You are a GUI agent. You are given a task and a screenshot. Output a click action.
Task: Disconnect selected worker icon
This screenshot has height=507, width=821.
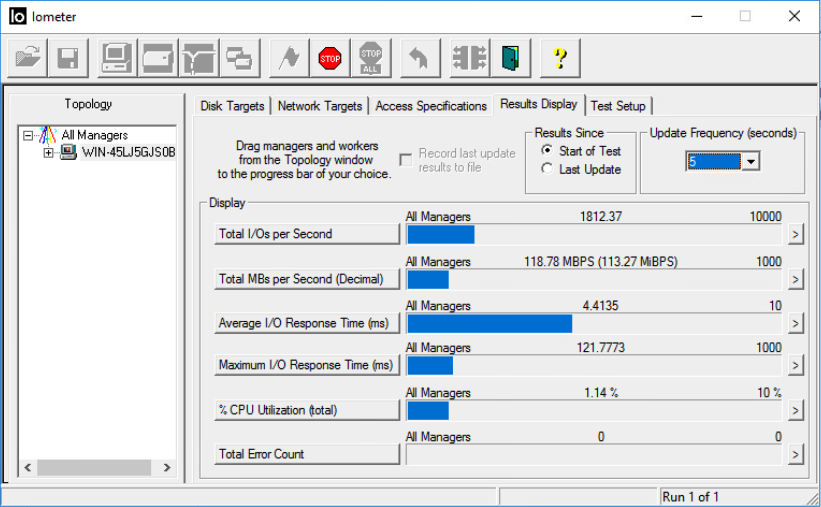tap(470, 58)
